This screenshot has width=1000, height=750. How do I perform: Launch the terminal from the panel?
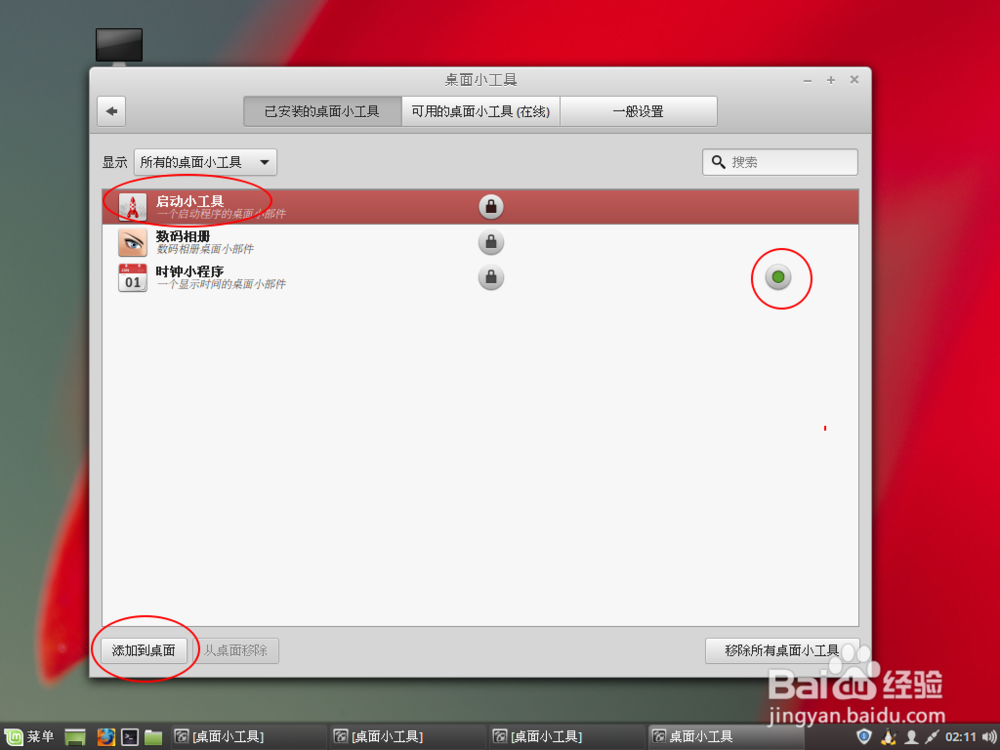click(x=130, y=737)
